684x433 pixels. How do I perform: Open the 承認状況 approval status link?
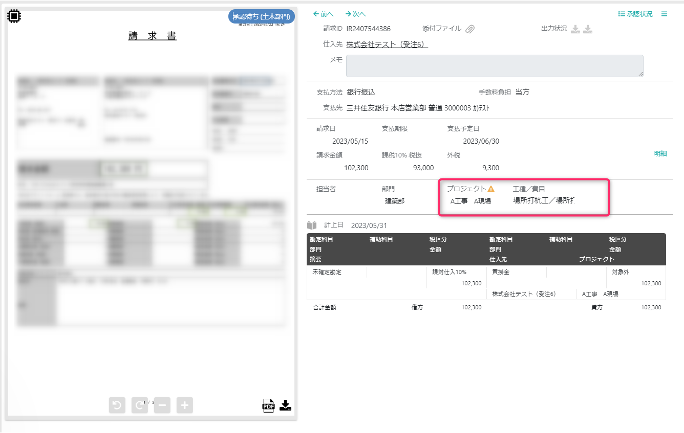pyautogui.click(x=635, y=14)
